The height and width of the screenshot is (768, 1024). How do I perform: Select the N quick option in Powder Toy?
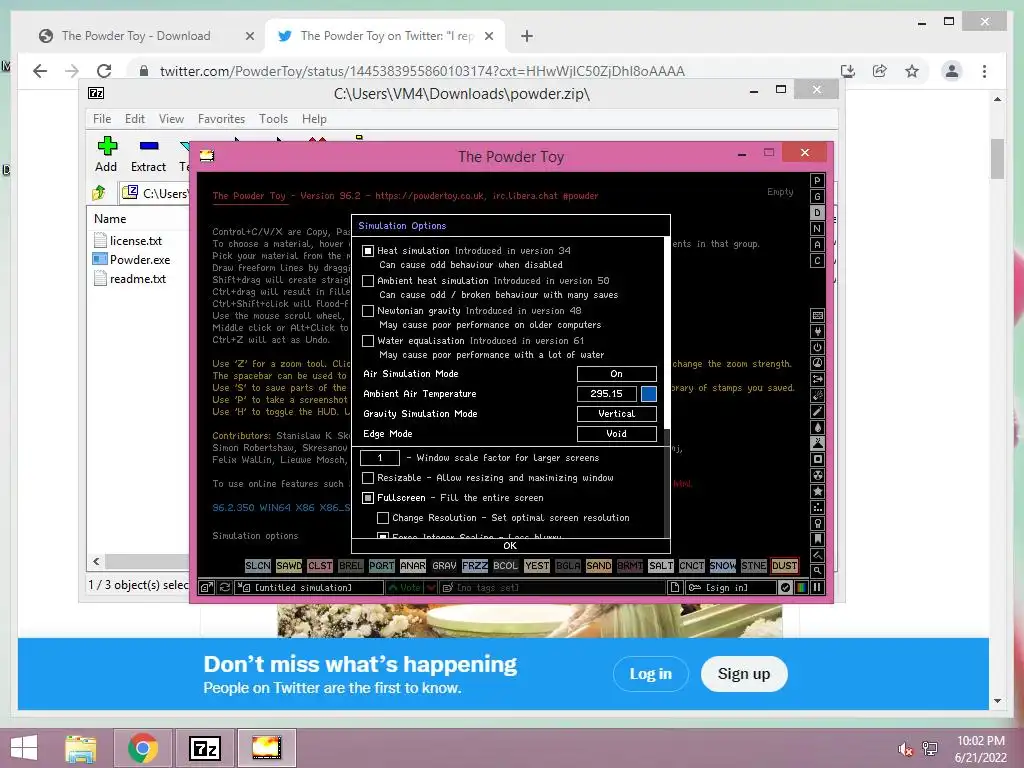click(817, 229)
